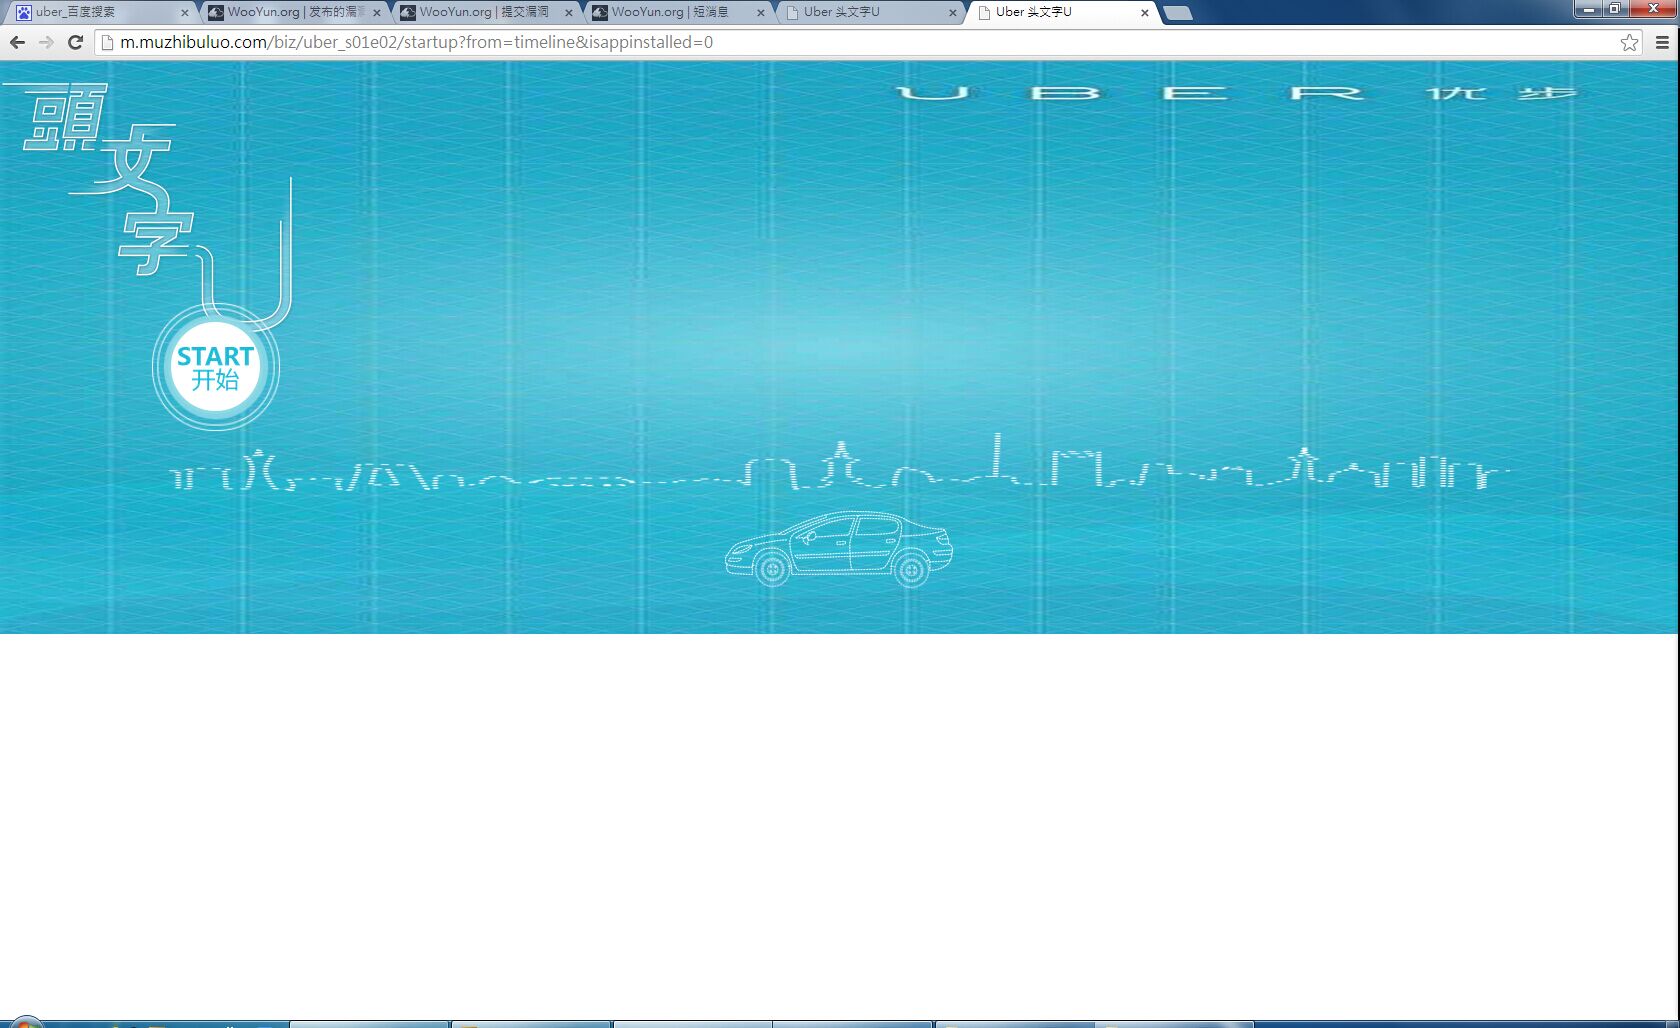
Task: Close the active Uber 头文字U tab
Action: (1145, 13)
